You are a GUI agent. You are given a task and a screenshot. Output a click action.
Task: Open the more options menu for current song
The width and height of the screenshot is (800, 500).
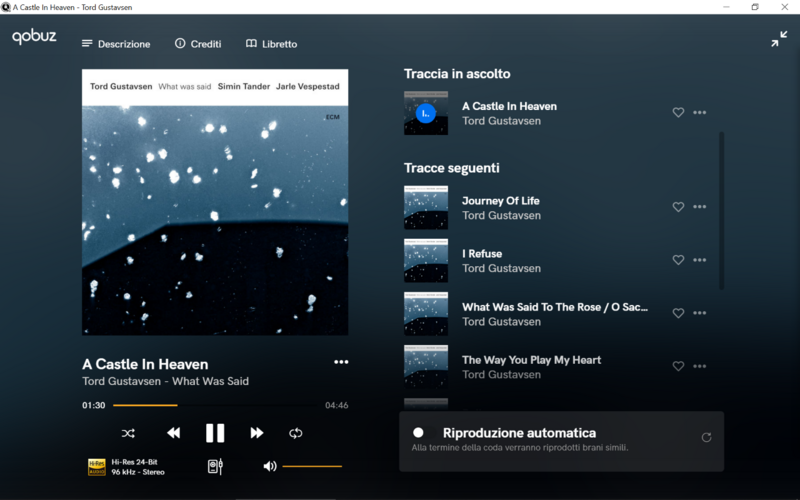(341, 362)
